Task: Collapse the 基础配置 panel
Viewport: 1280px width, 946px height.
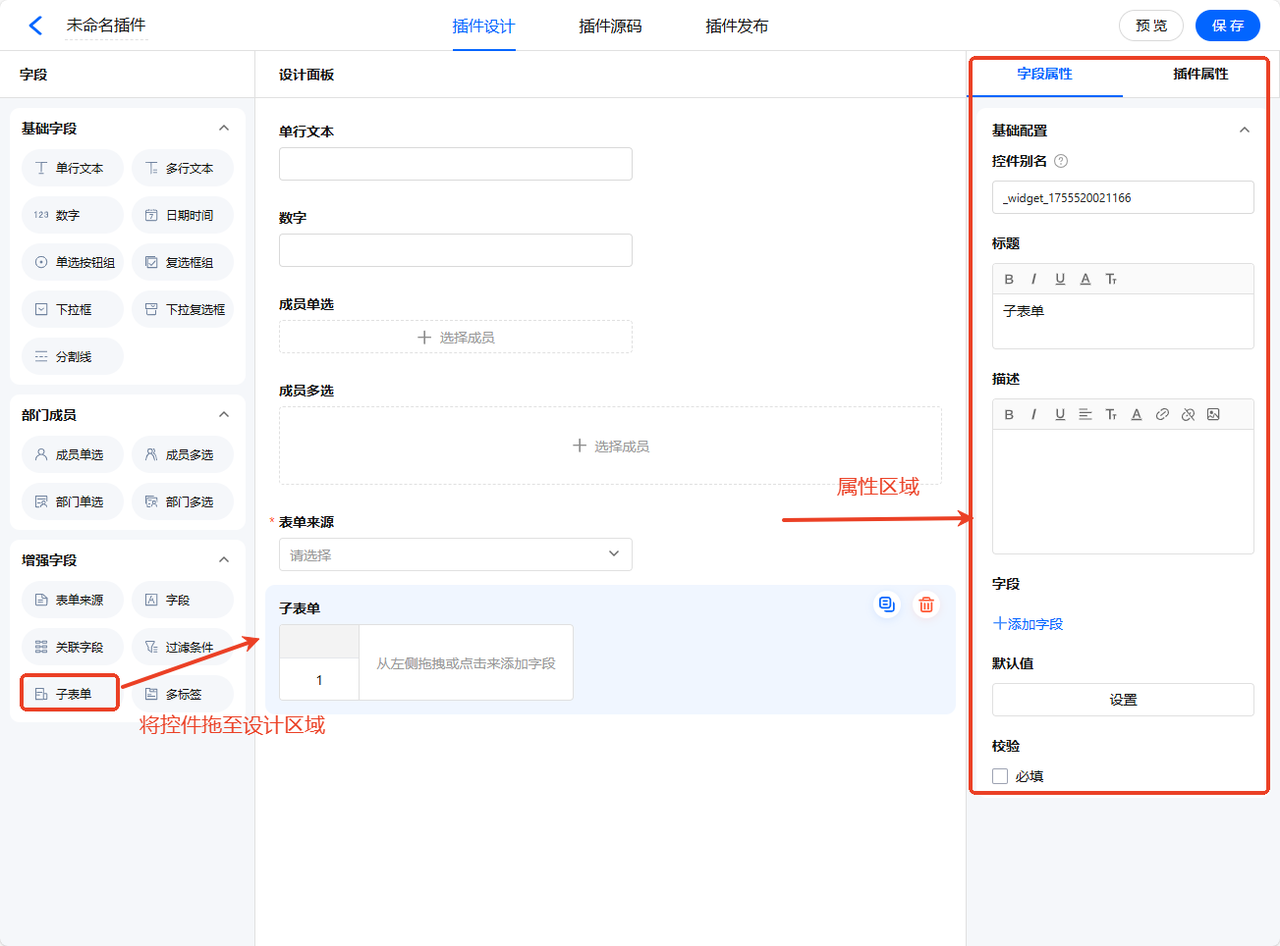Action: 1244,130
